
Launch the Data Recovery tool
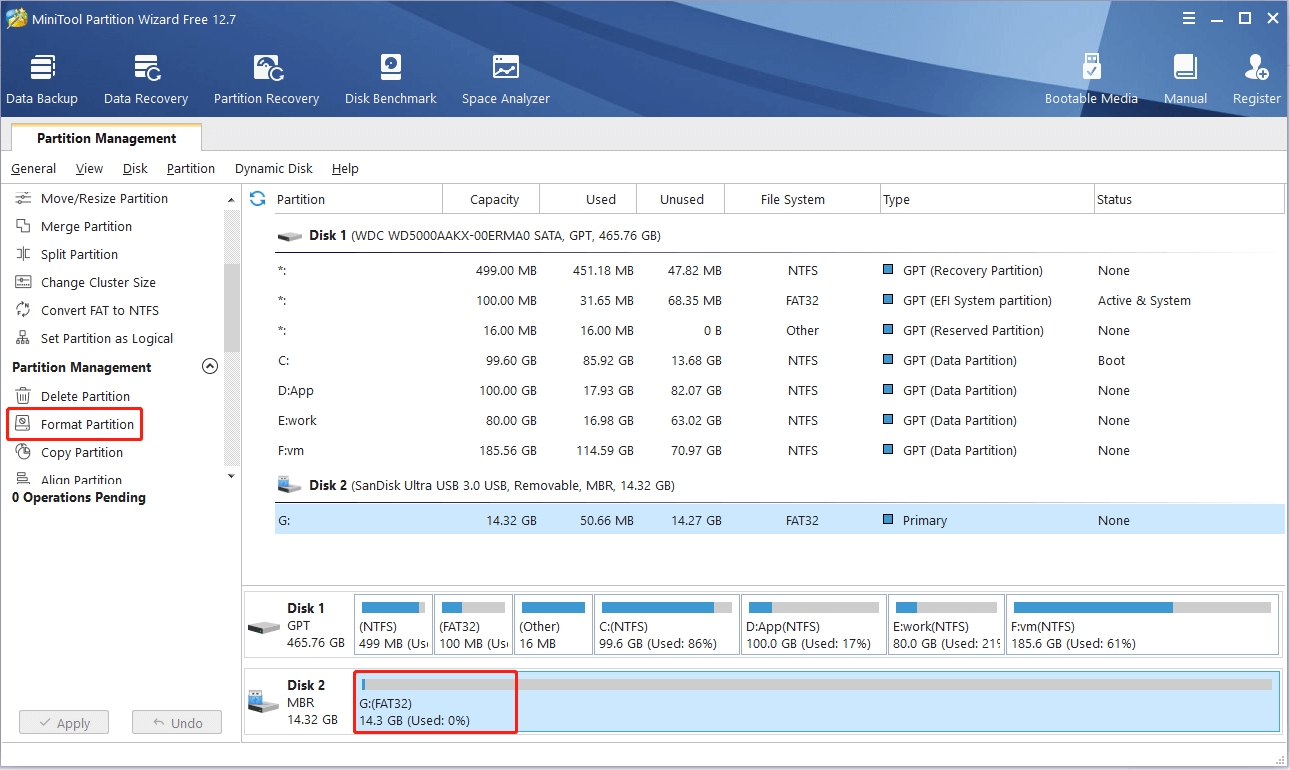pos(146,79)
